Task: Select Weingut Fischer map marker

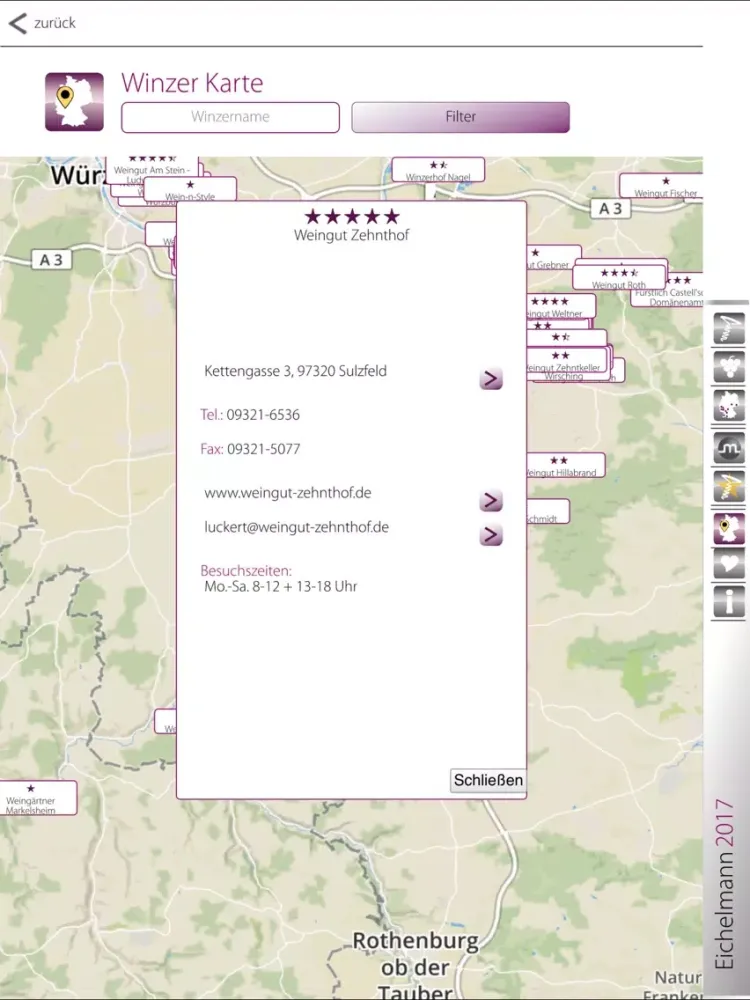Action: coord(663,186)
